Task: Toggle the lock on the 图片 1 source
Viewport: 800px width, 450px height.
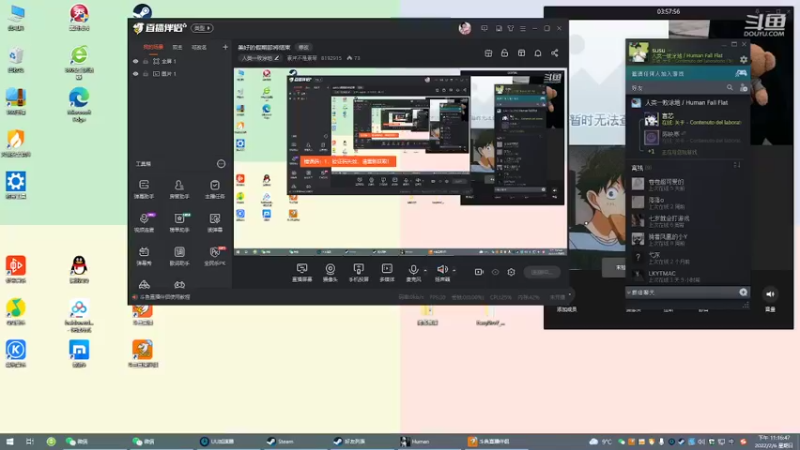Action: point(145,74)
